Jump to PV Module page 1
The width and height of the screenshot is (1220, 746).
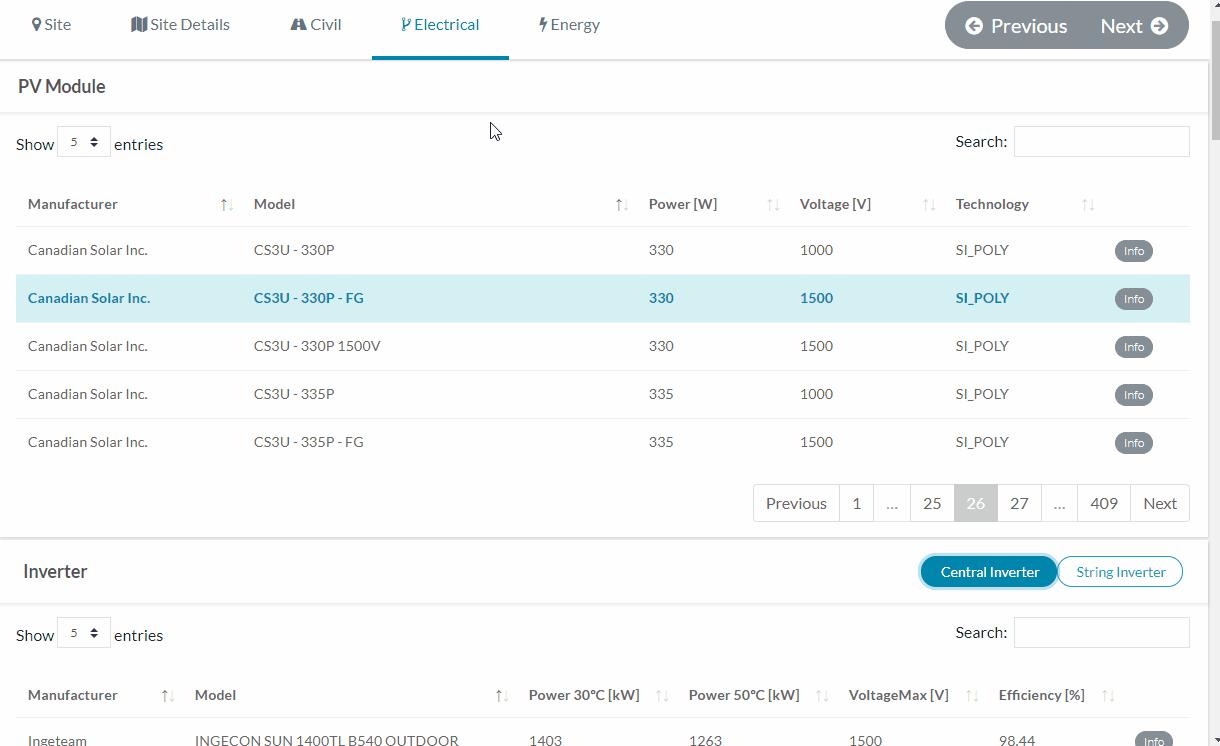pos(856,503)
